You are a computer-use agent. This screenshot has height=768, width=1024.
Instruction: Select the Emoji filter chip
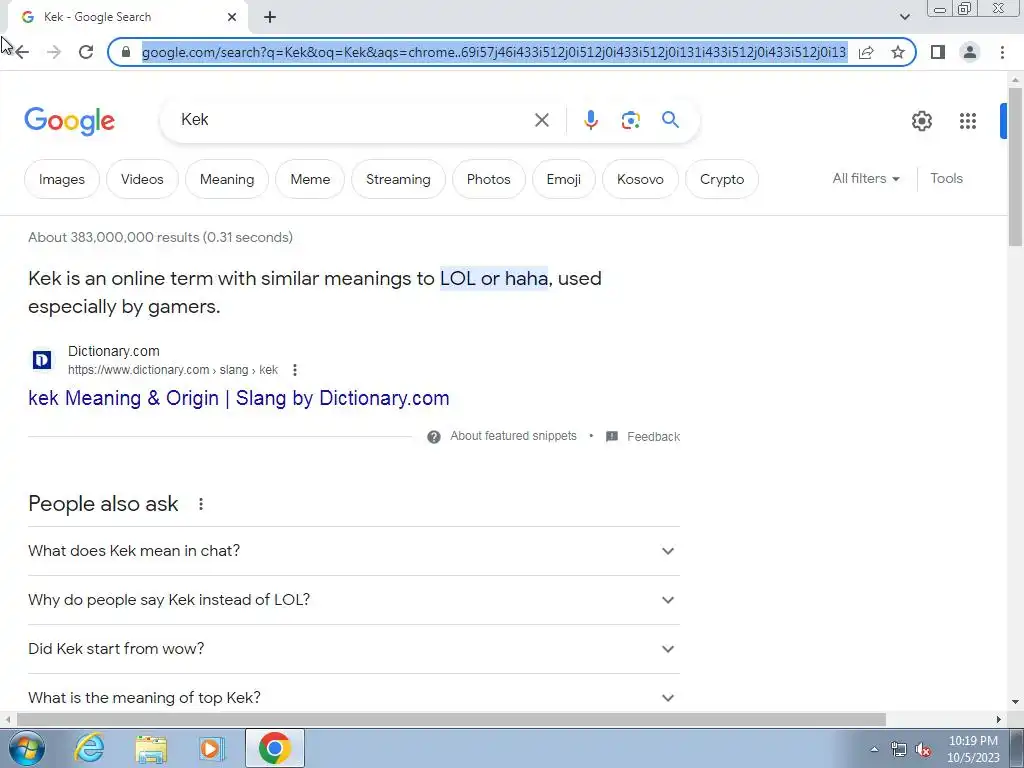pyautogui.click(x=564, y=179)
